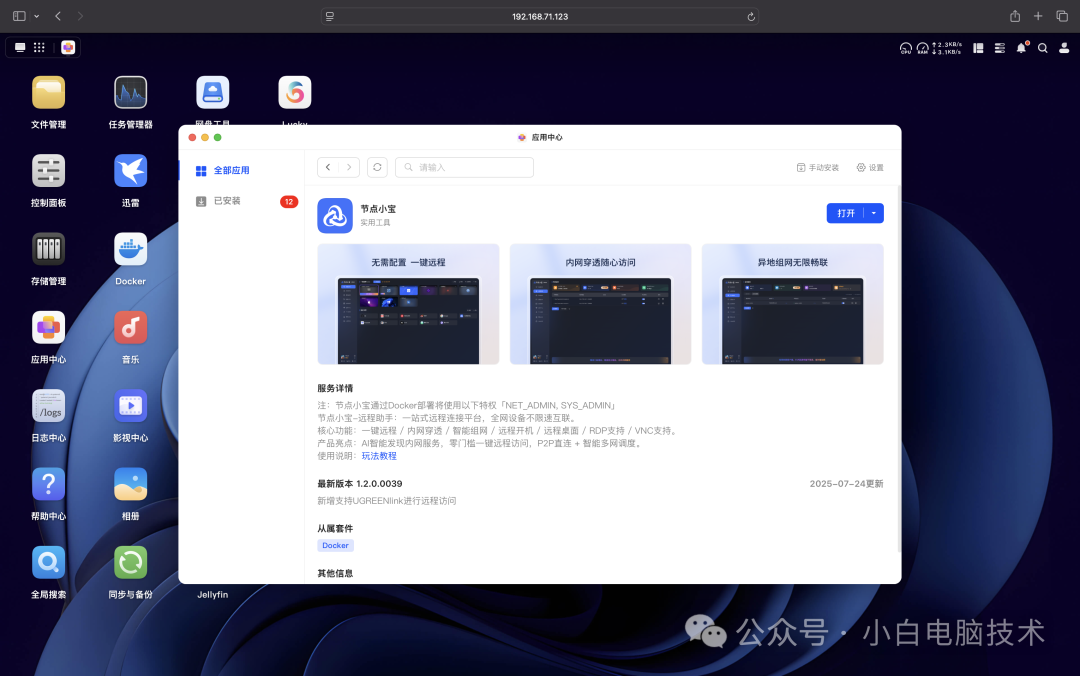The width and height of the screenshot is (1080, 676).
Task: Open the Lucky app on desktop
Action: [295, 93]
